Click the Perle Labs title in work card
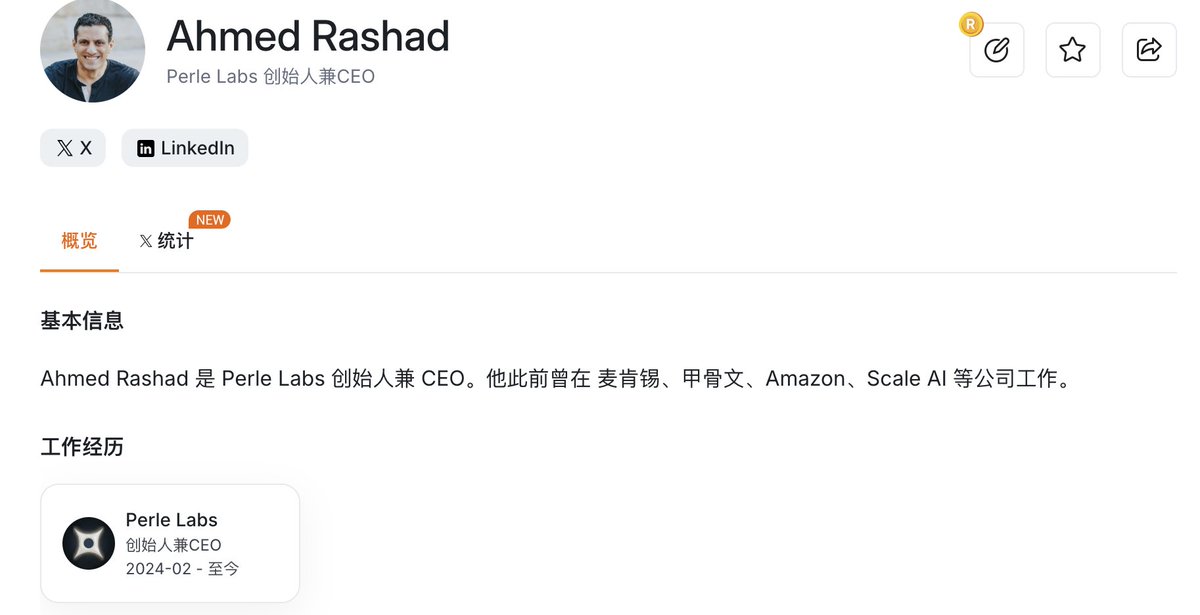The width and height of the screenshot is (1200, 615). [x=171, y=520]
